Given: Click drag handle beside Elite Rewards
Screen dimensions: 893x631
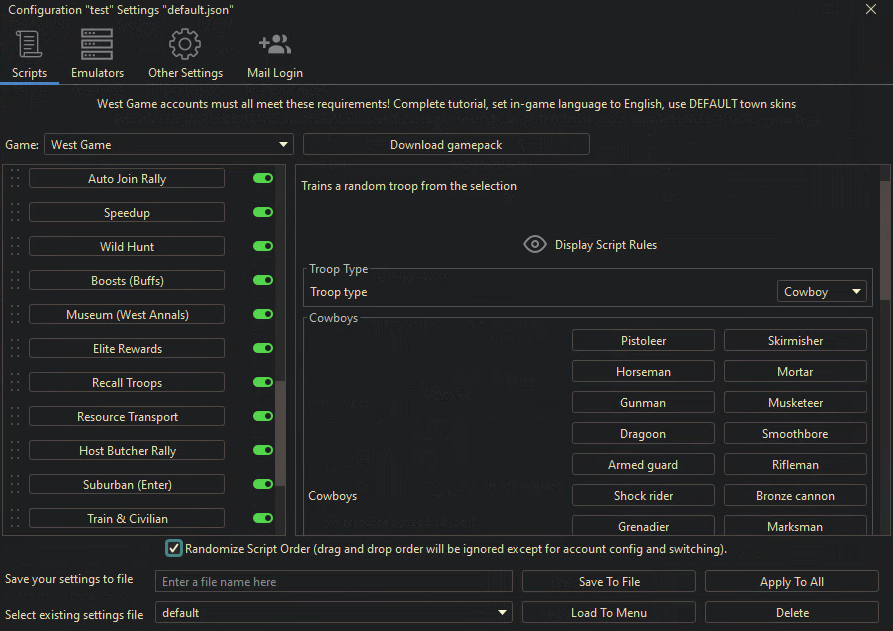Looking at the screenshot, I should 15,349.
